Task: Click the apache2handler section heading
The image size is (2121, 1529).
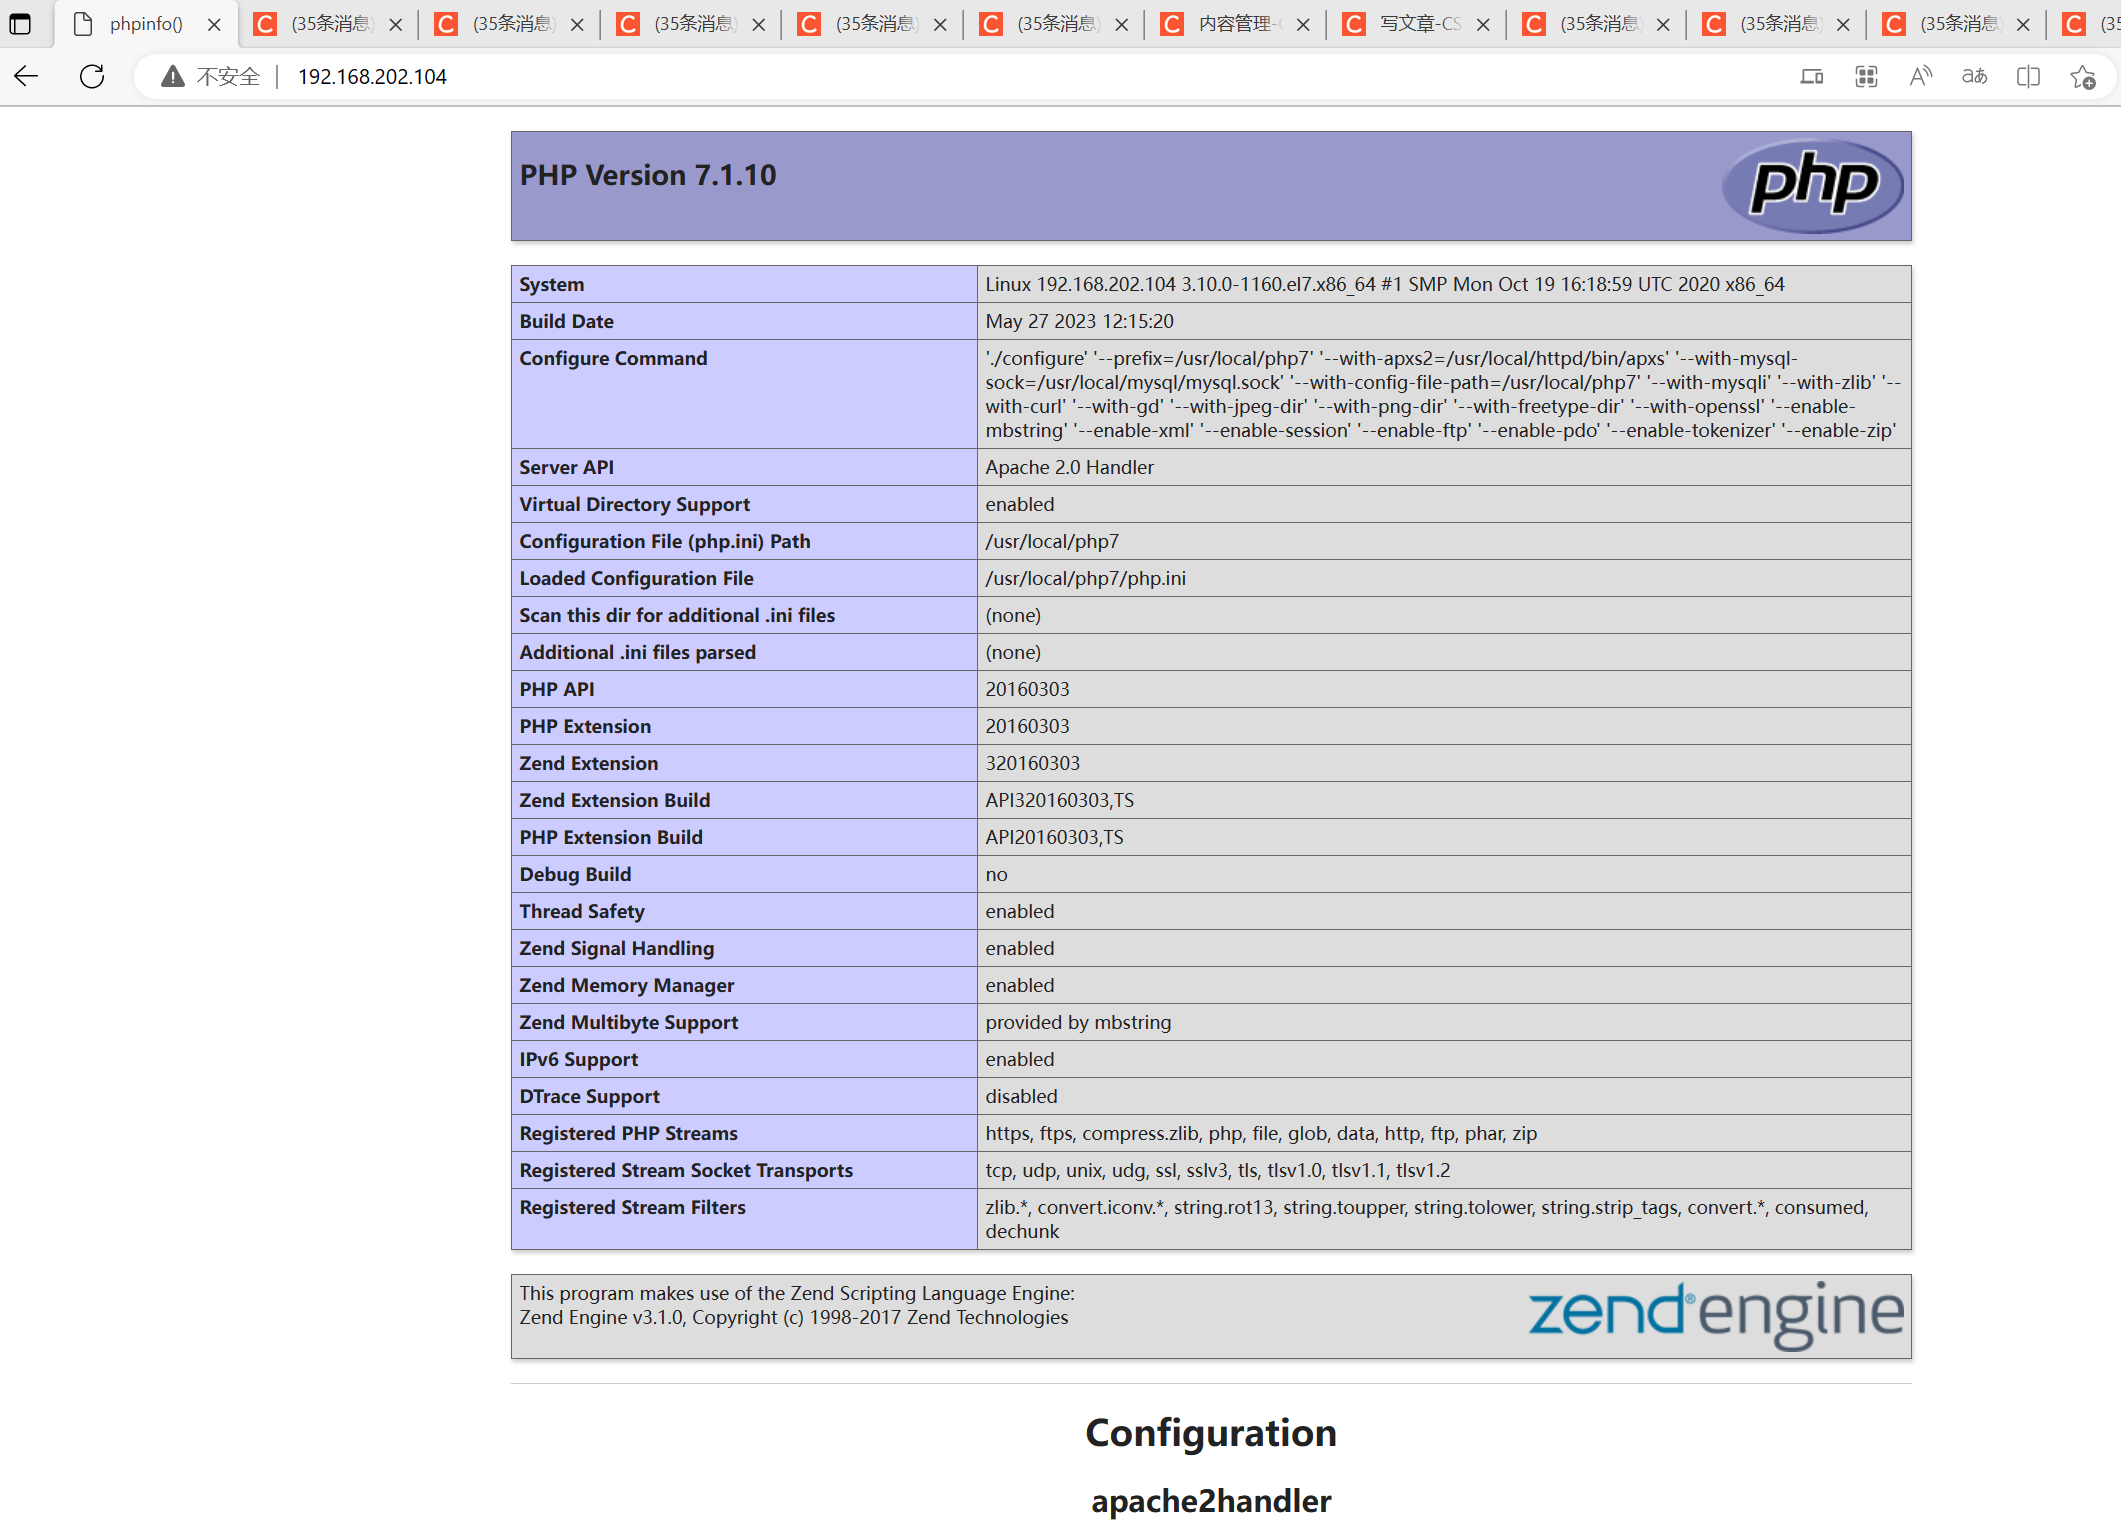Action: pos(1211,1500)
